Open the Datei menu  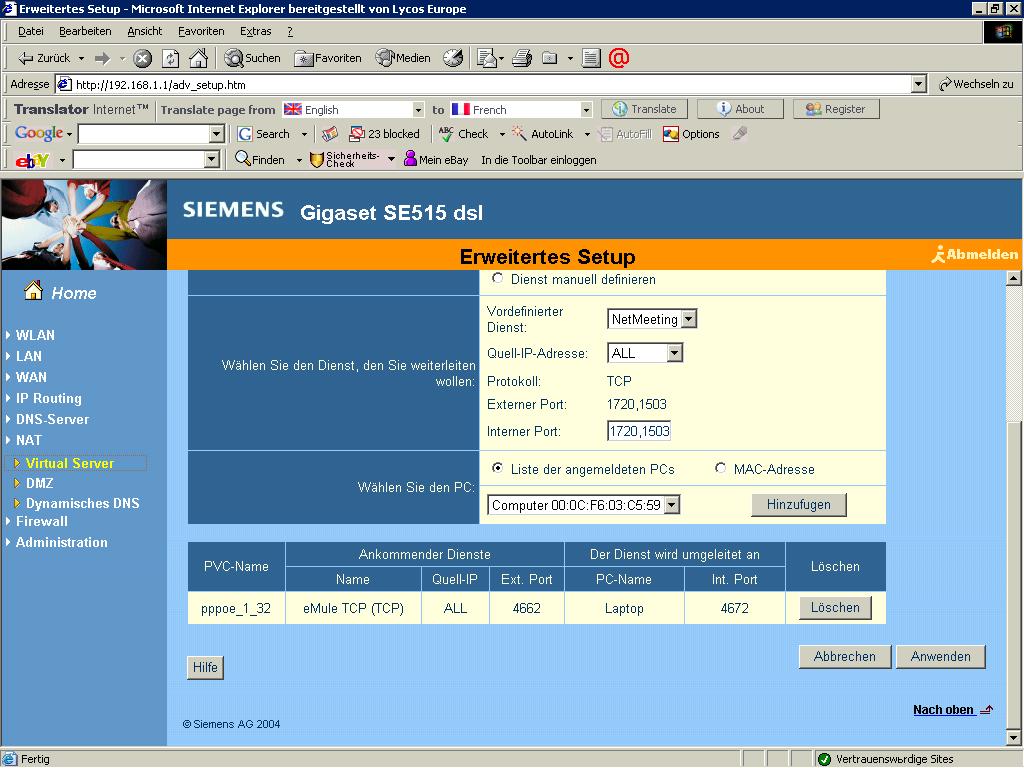coord(31,31)
